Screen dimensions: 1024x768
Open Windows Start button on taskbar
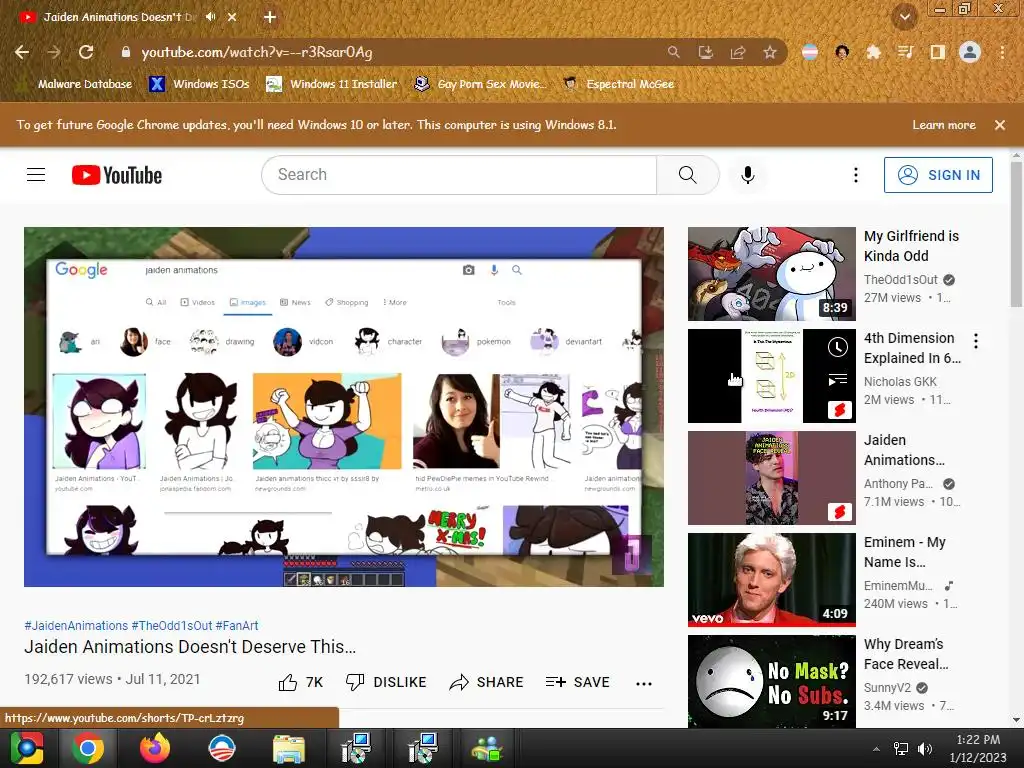[x=27, y=748]
